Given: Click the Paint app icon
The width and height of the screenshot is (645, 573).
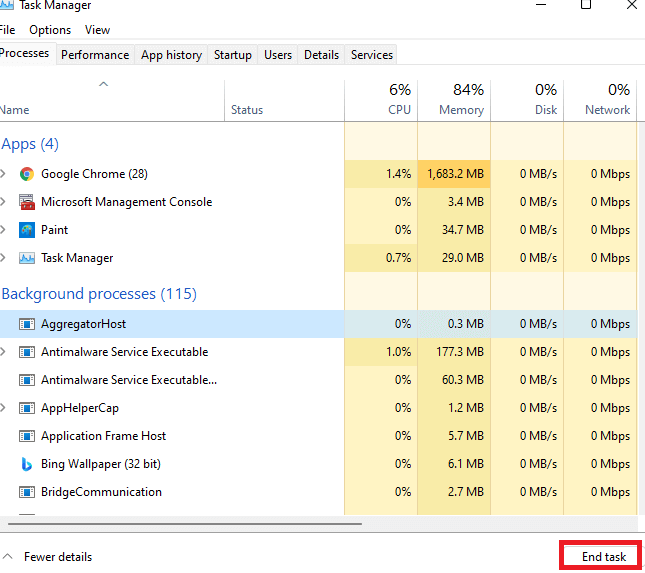Looking at the screenshot, I should tap(27, 230).
